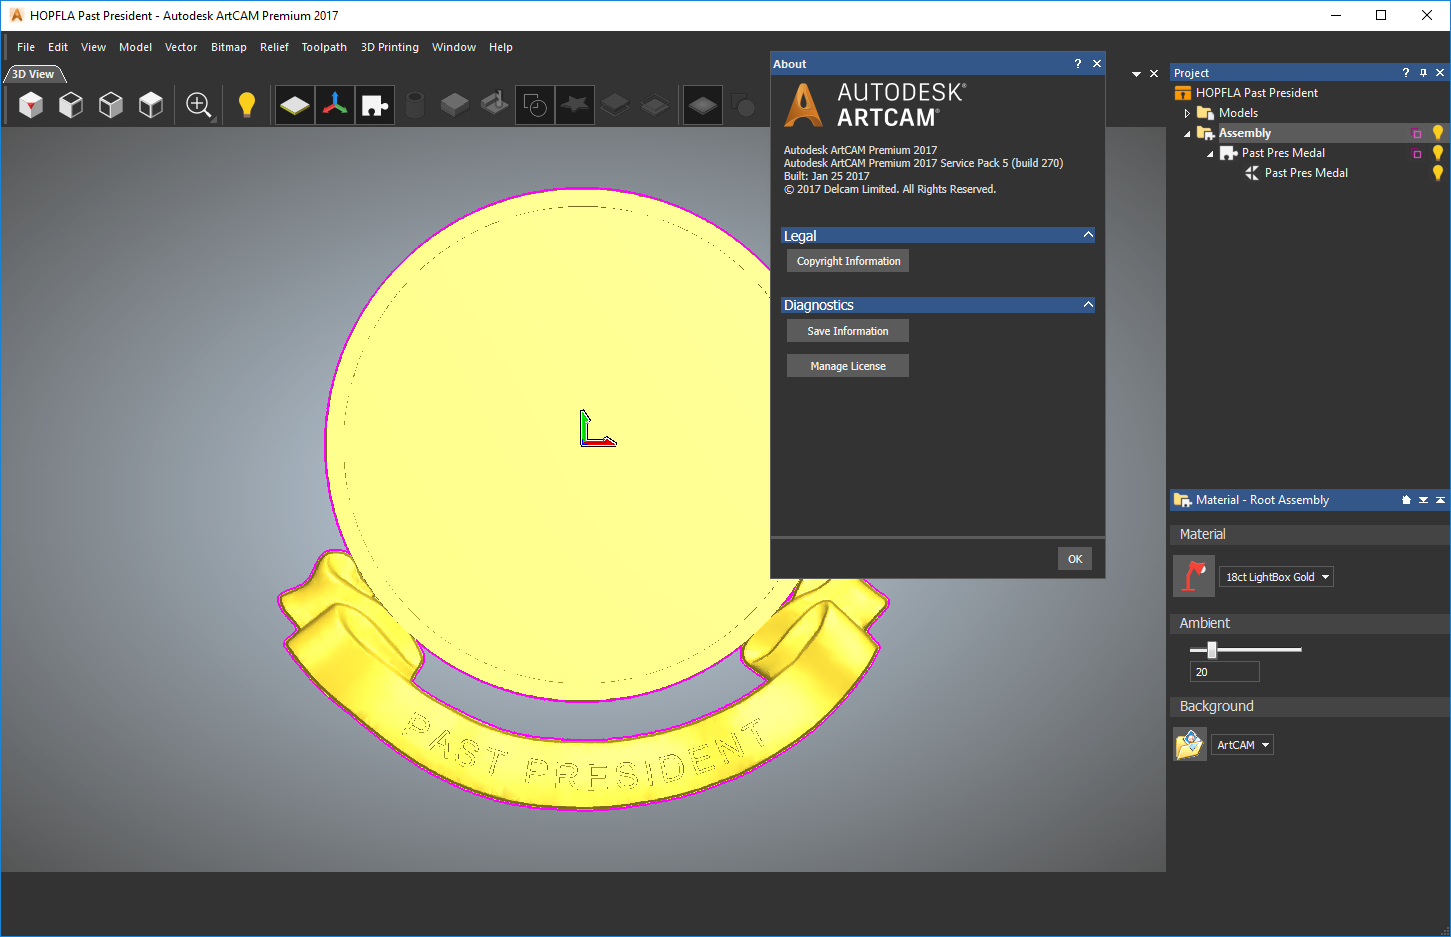Switch to the 3D View tab
1451x937 pixels.
click(x=30, y=73)
